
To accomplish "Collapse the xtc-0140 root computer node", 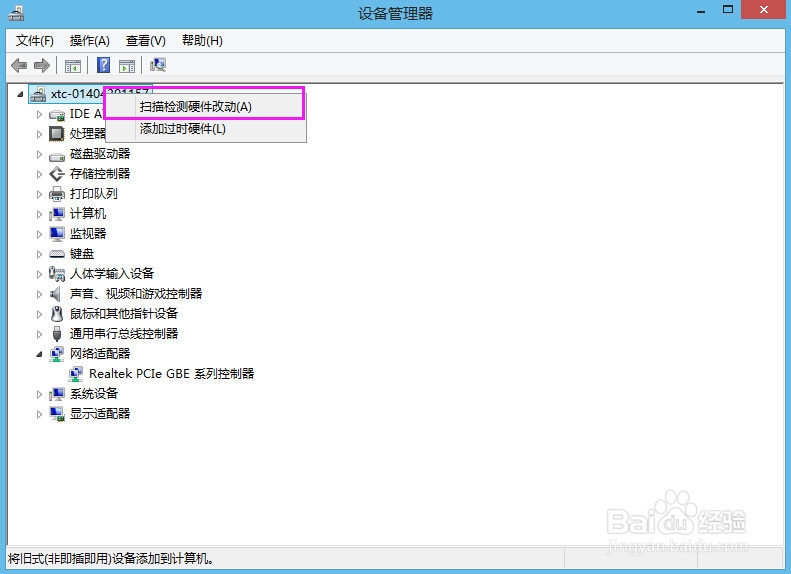I will [x=20, y=94].
